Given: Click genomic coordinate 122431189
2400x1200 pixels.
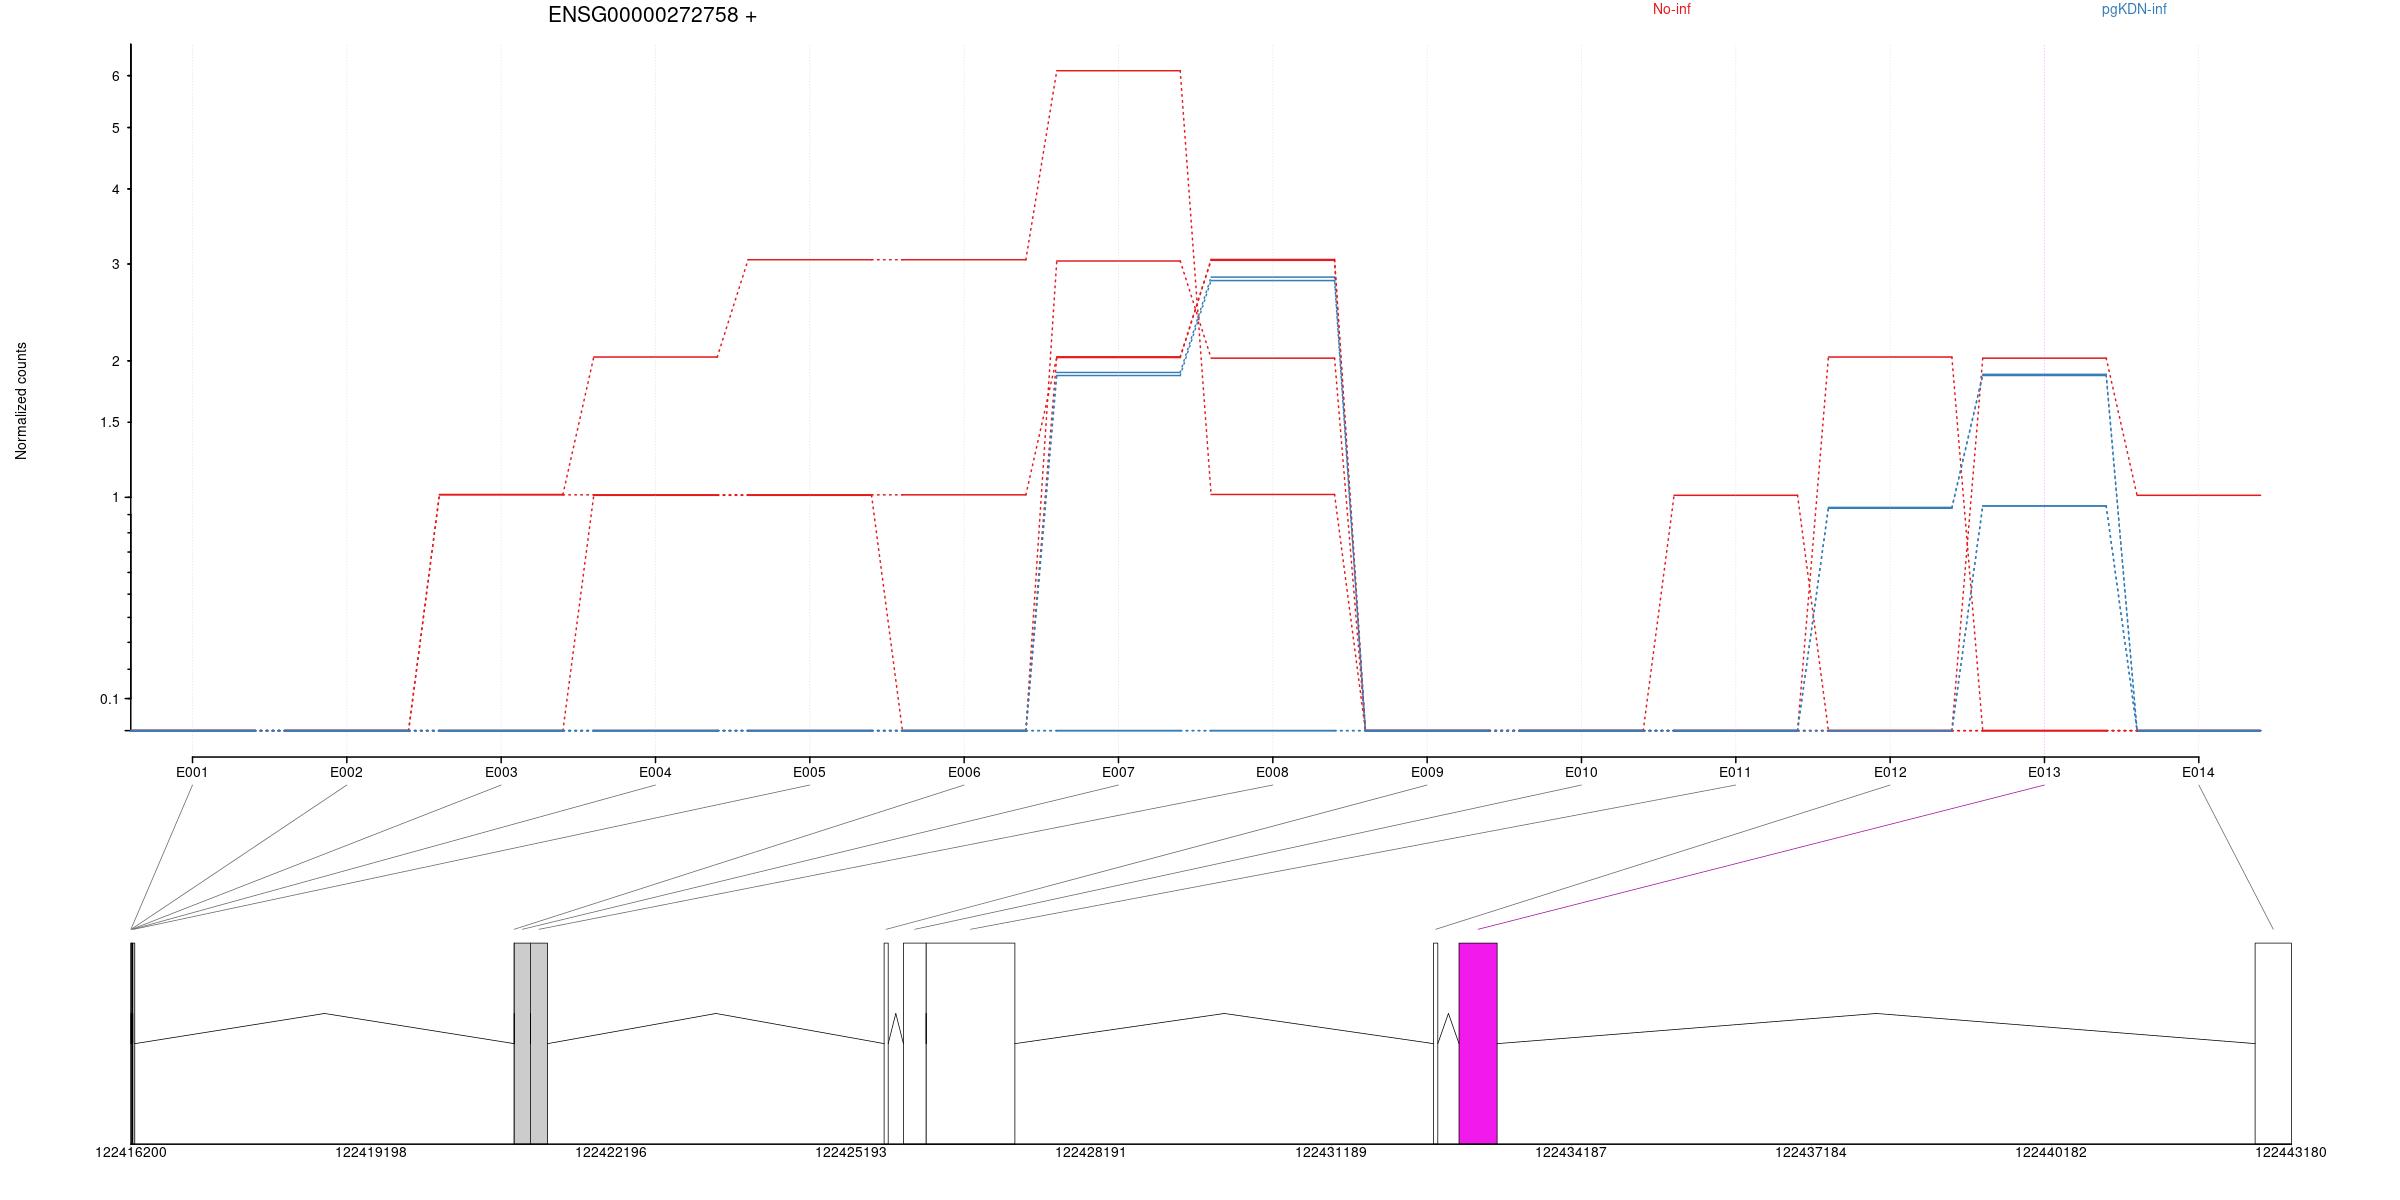Looking at the screenshot, I should click(x=1331, y=1152).
